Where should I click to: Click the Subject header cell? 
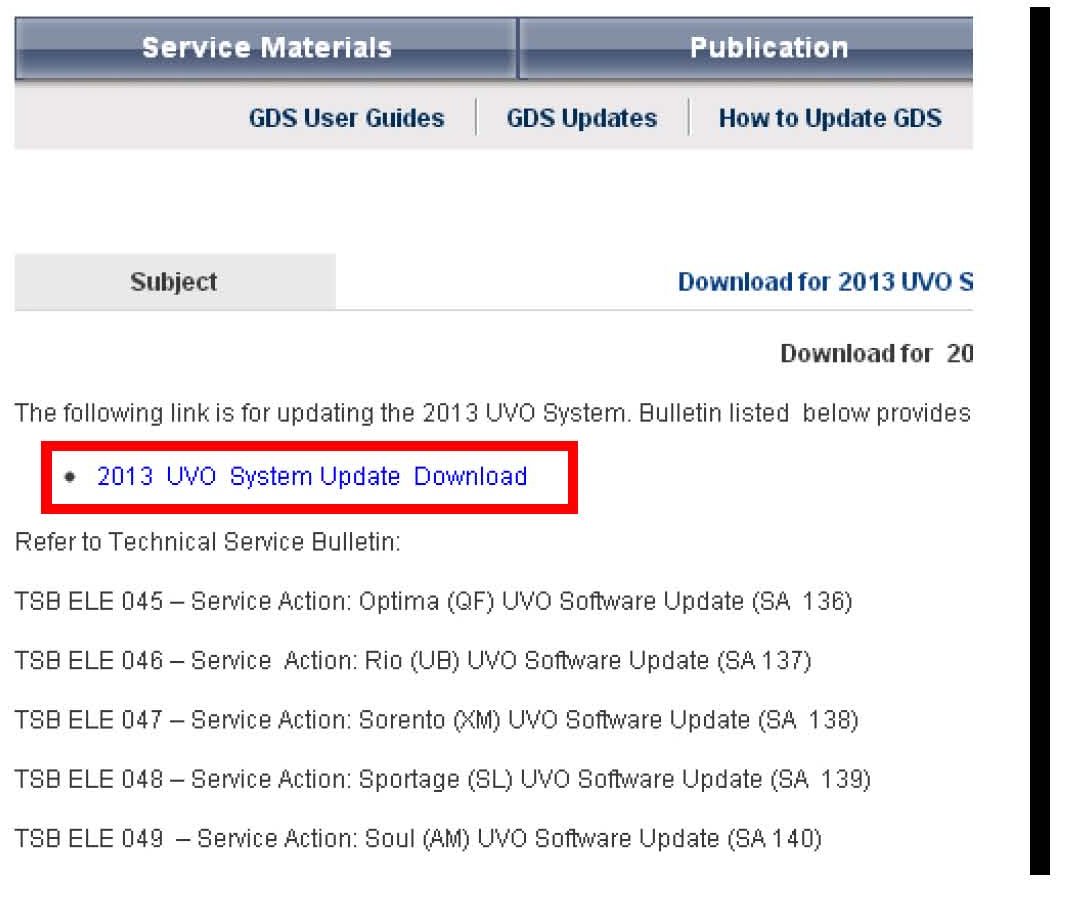[x=174, y=282]
